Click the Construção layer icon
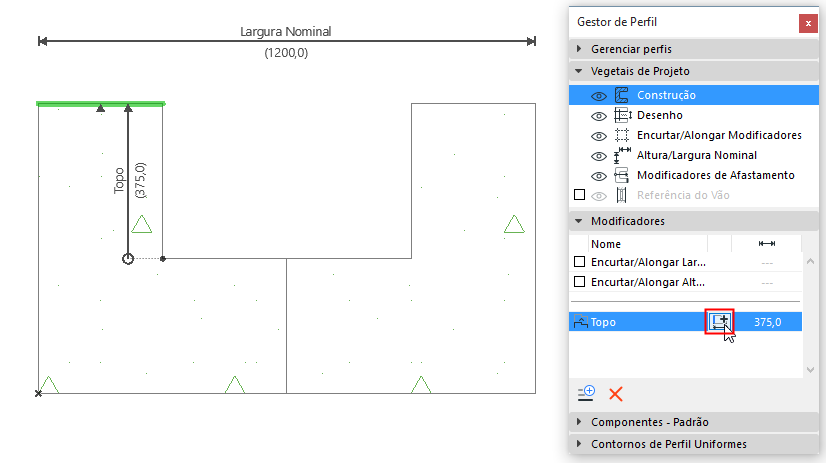This screenshot has width=826, height=463. click(622, 95)
